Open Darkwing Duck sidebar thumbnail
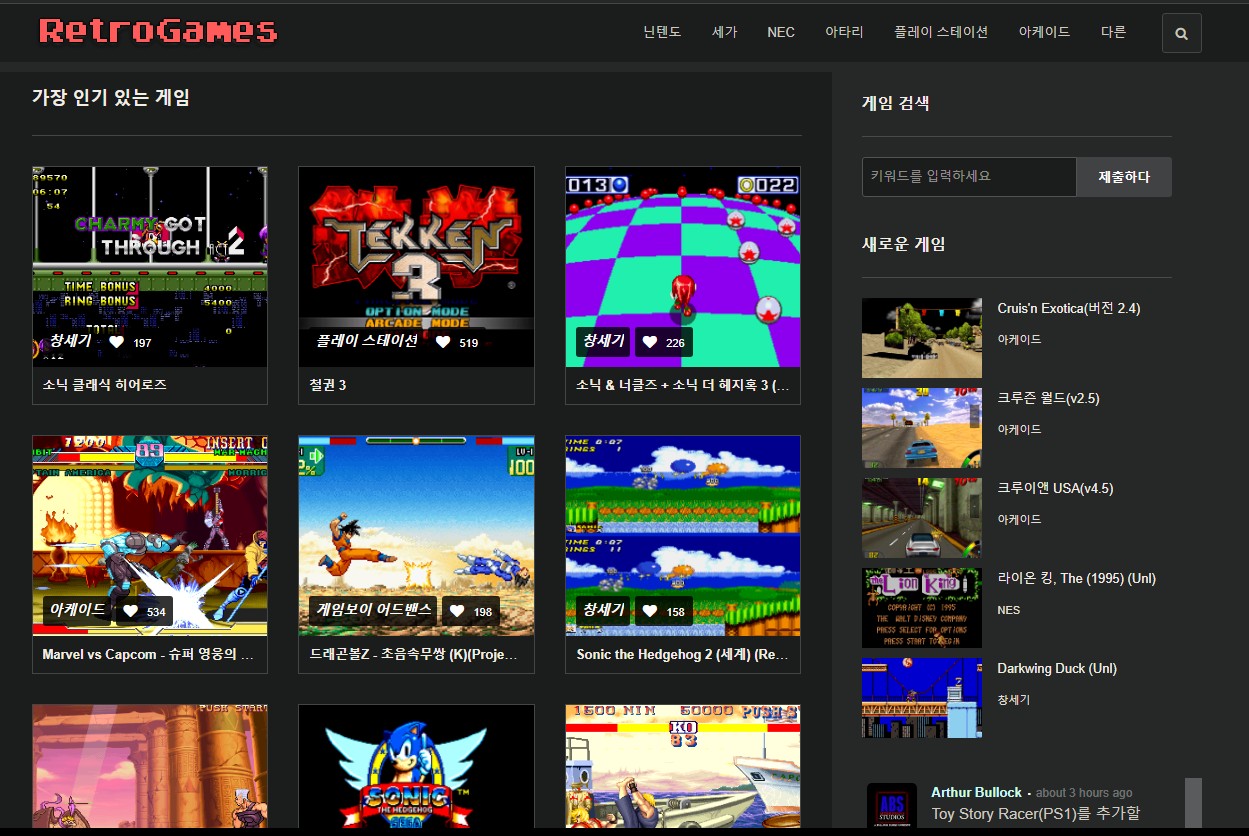1249x836 pixels. (922, 698)
